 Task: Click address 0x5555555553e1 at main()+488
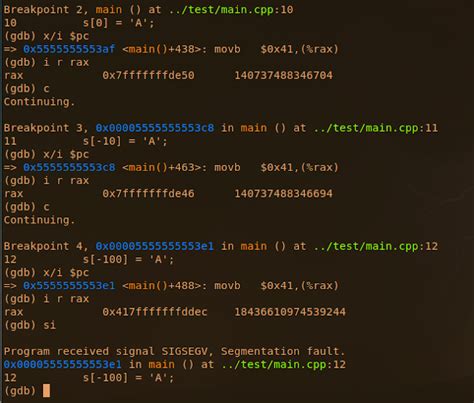(69, 286)
